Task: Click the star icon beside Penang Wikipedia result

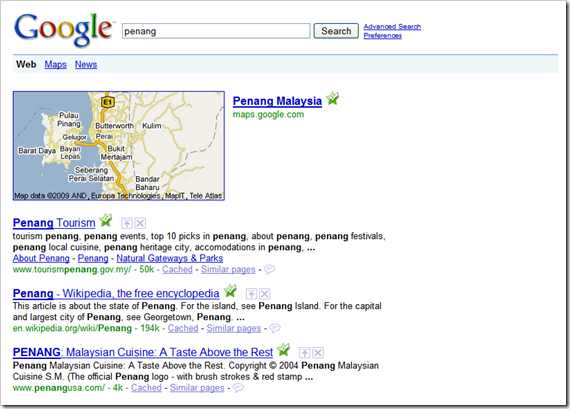Action: [x=230, y=290]
